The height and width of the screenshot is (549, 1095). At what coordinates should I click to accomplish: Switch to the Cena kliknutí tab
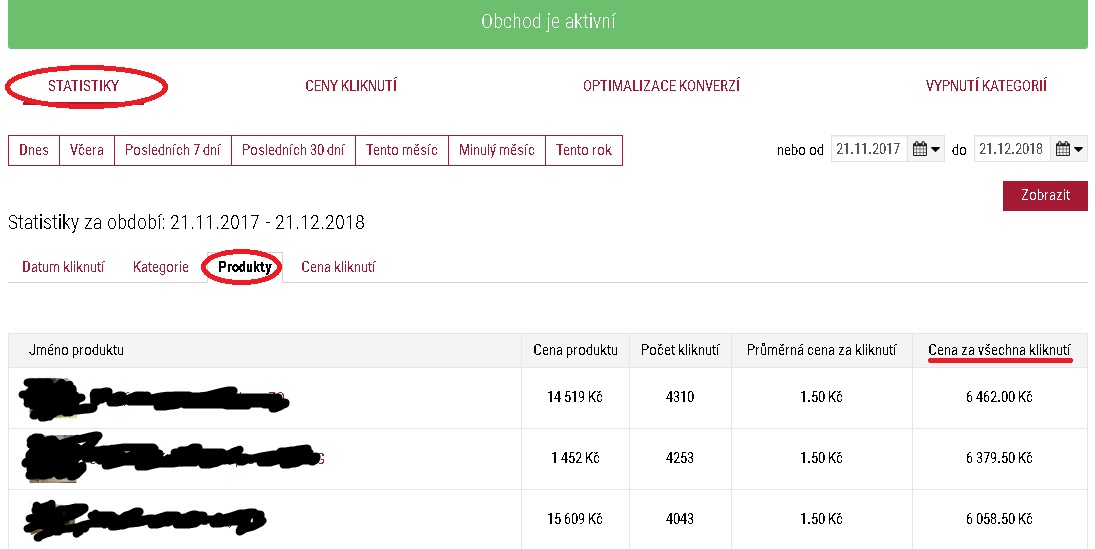pos(338,267)
